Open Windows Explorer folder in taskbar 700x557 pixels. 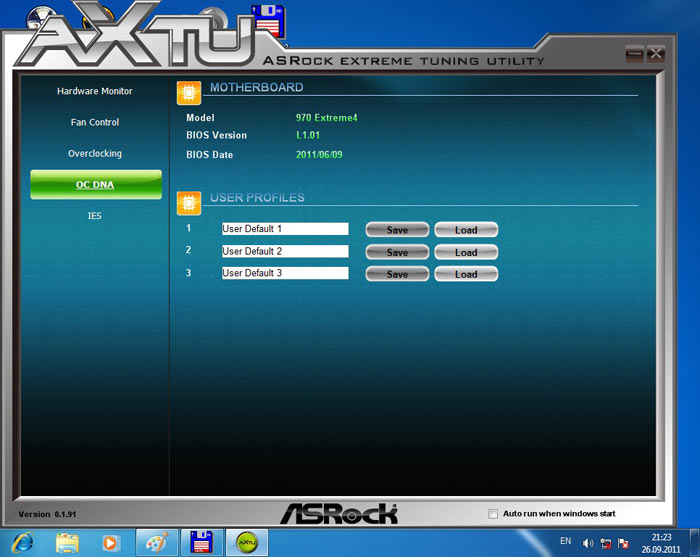[x=67, y=543]
